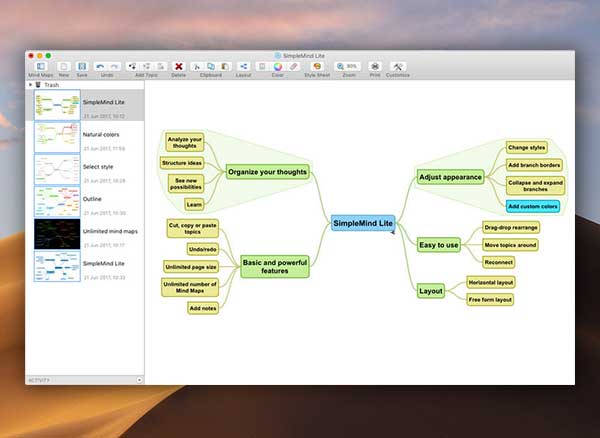Screen dimensions: 600x438
Task: Open the blue-themed SimpleMind Lite thumbnail
Action: pyautogui.click(x=57, y=266)
